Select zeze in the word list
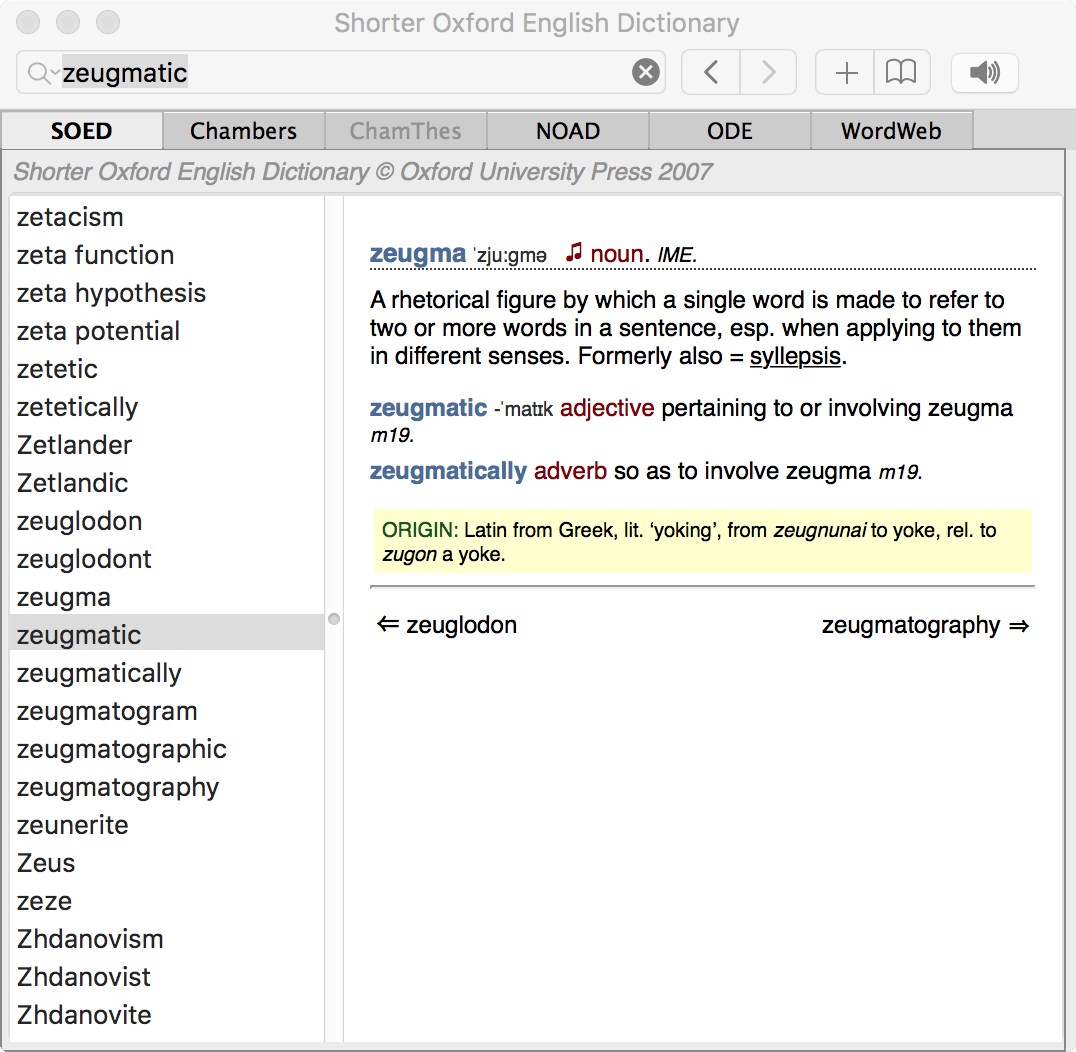This screenshot has height=1052, width=1076. pos(167,901)
